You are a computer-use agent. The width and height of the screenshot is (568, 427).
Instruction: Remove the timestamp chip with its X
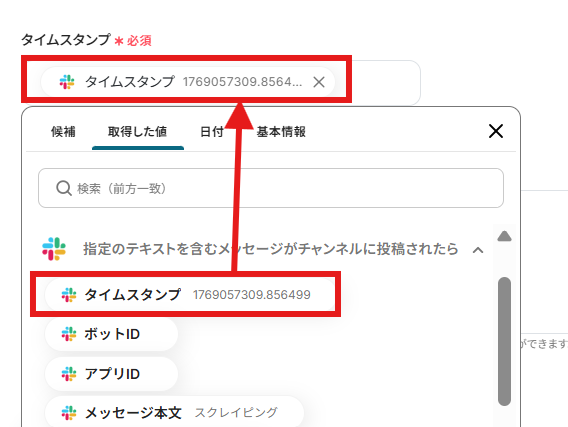[319, 82]
